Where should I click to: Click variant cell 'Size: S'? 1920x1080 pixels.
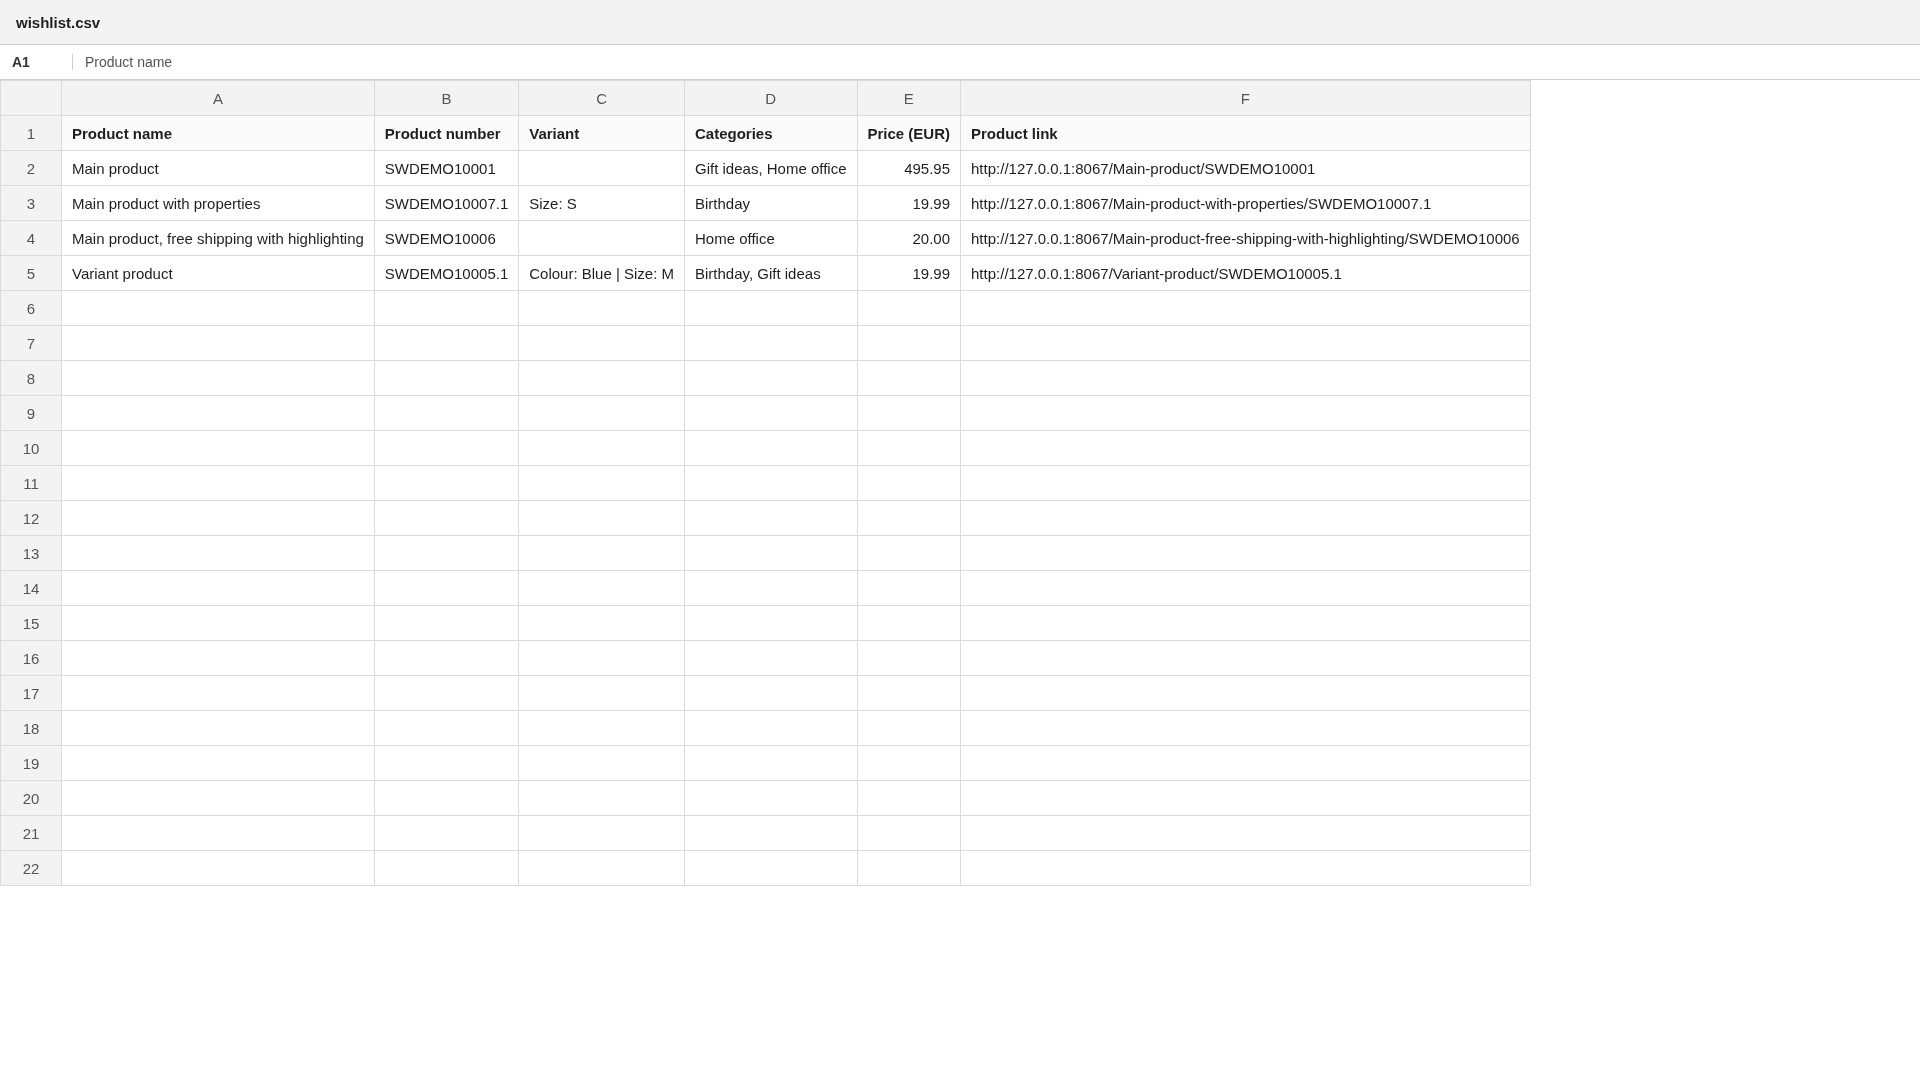click(x=601, y=203)
